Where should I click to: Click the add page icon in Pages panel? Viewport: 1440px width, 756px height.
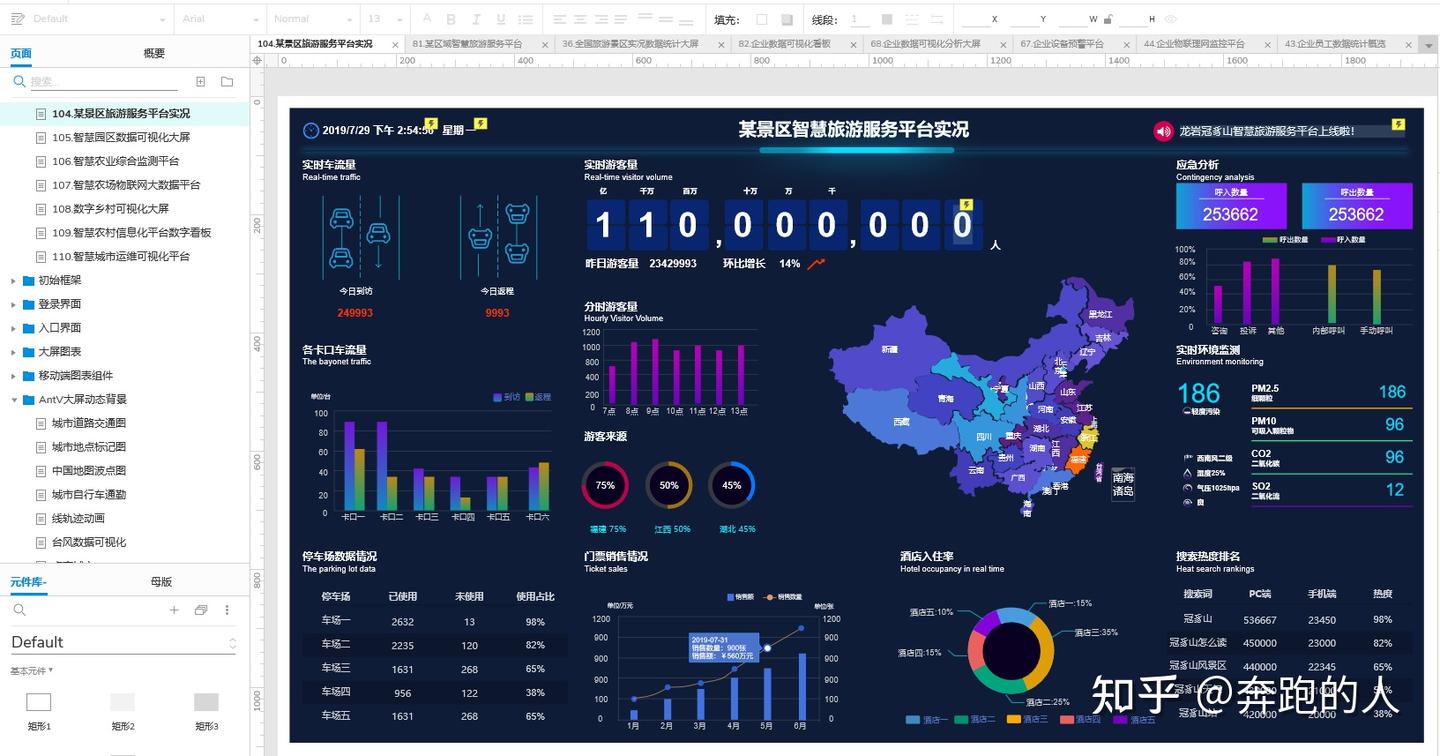200,82
